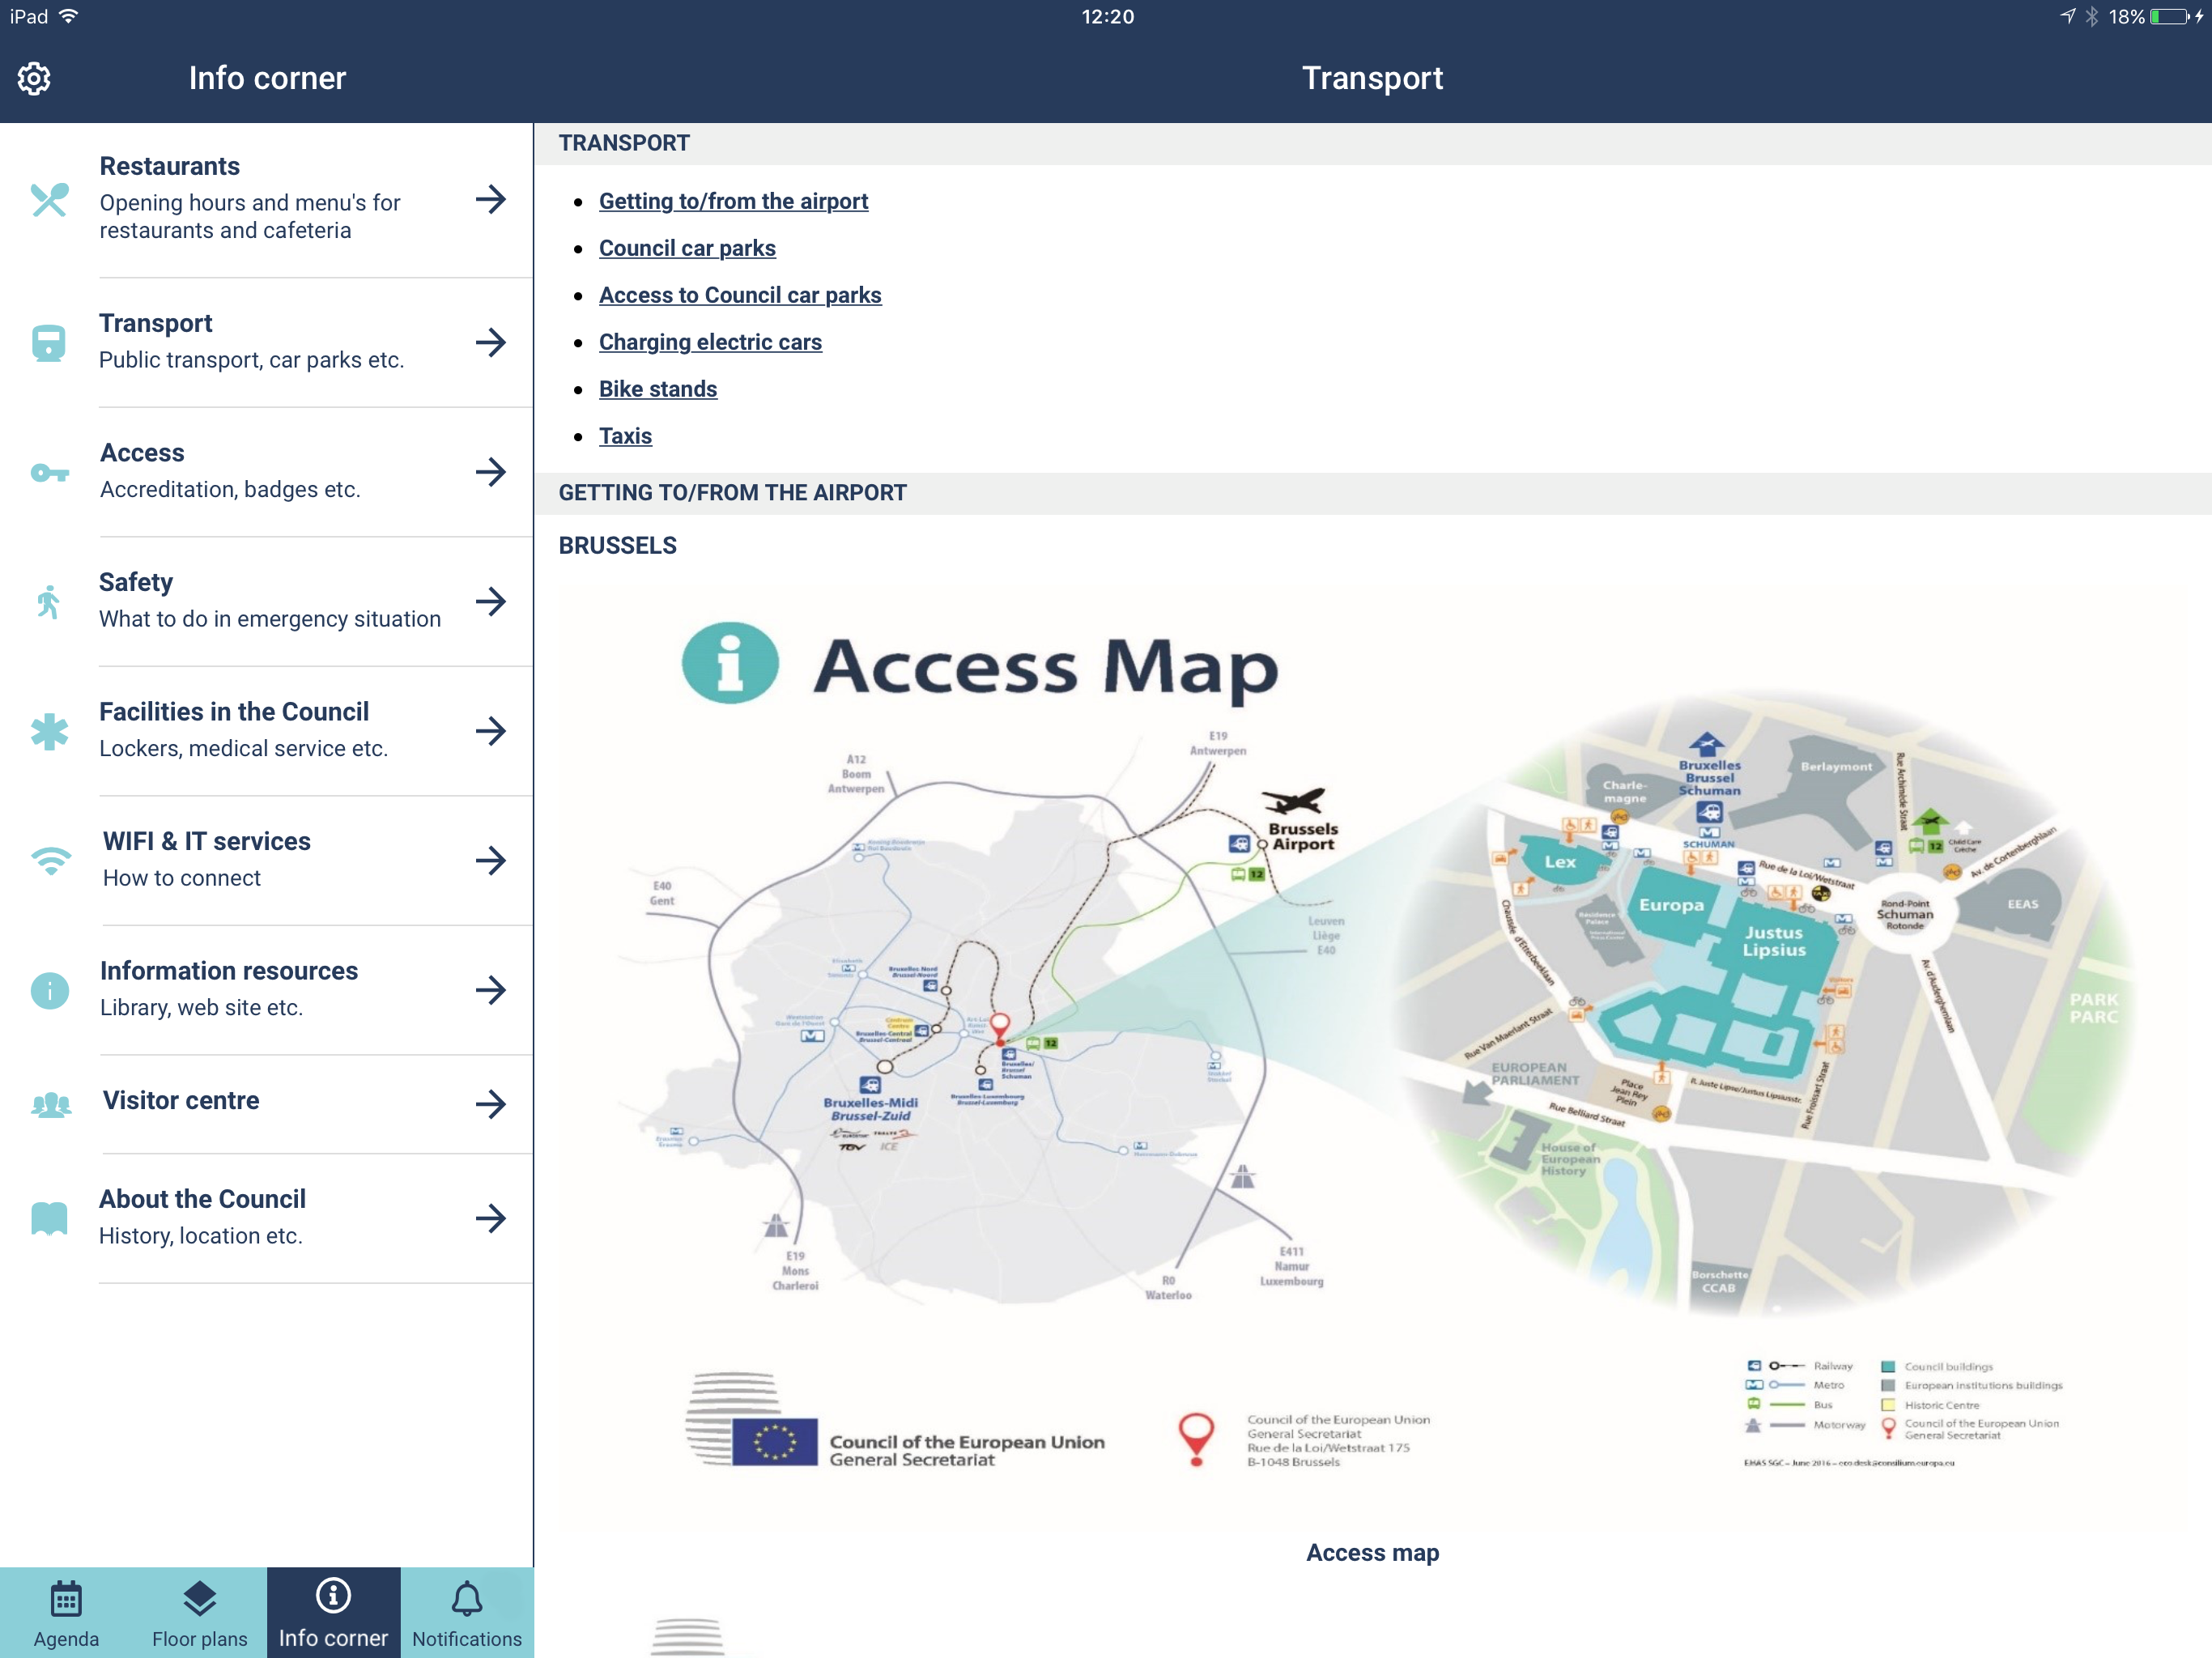Screen dimensions: 2212x1658
Task: Tap the battery indicator icon
Action: [2171, 16]
